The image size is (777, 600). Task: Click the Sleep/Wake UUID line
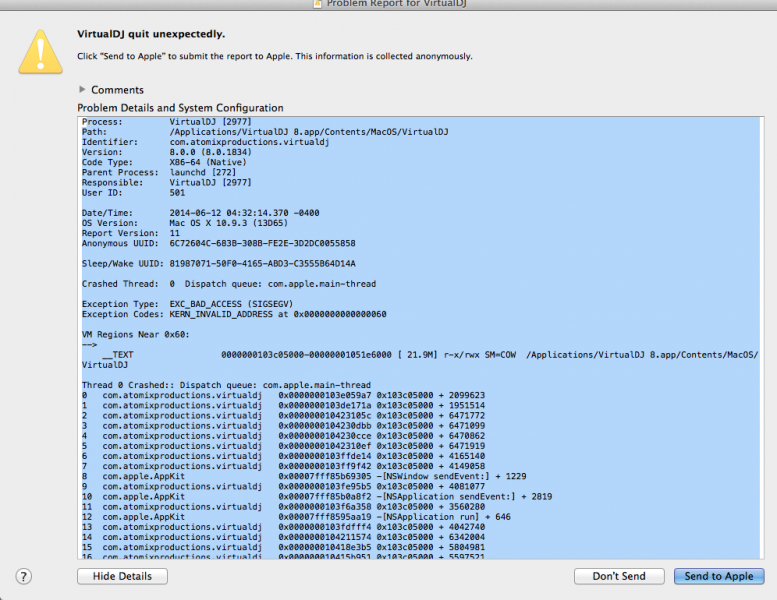219,264
